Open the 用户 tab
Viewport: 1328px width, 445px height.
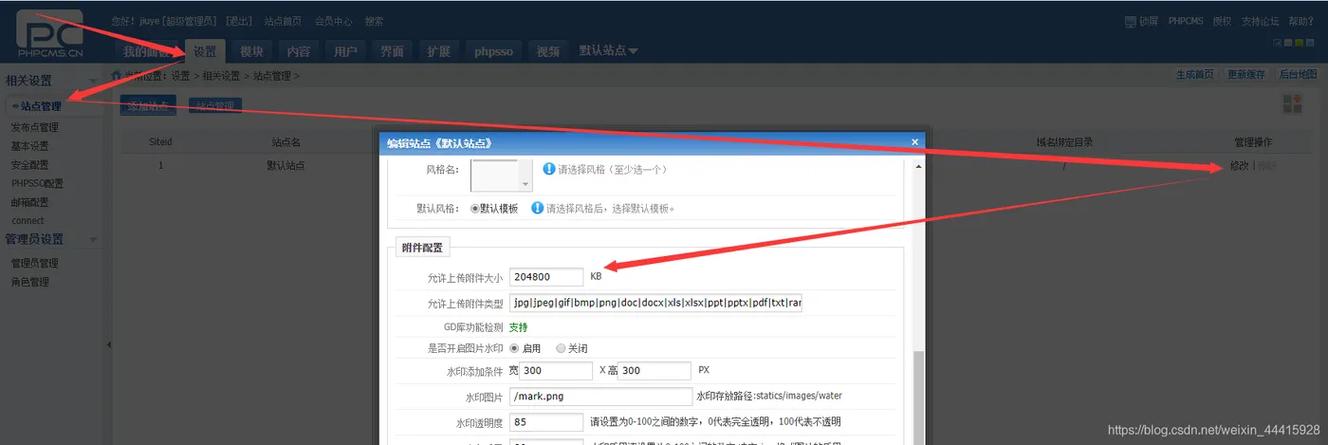click(x=345, y=51)
